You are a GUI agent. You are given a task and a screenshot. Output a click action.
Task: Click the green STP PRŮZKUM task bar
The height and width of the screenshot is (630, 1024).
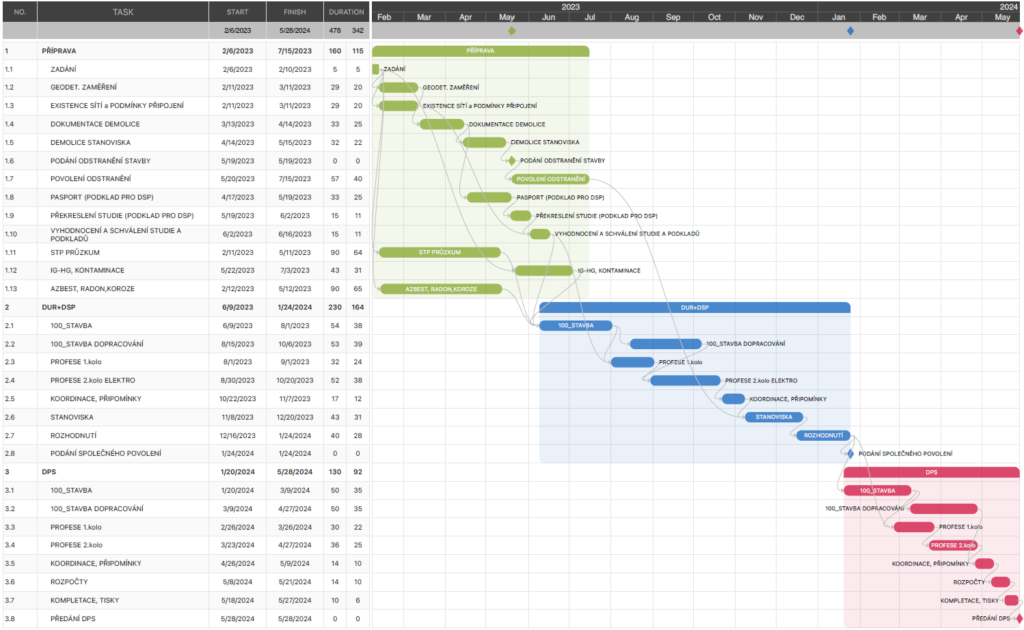439,252
